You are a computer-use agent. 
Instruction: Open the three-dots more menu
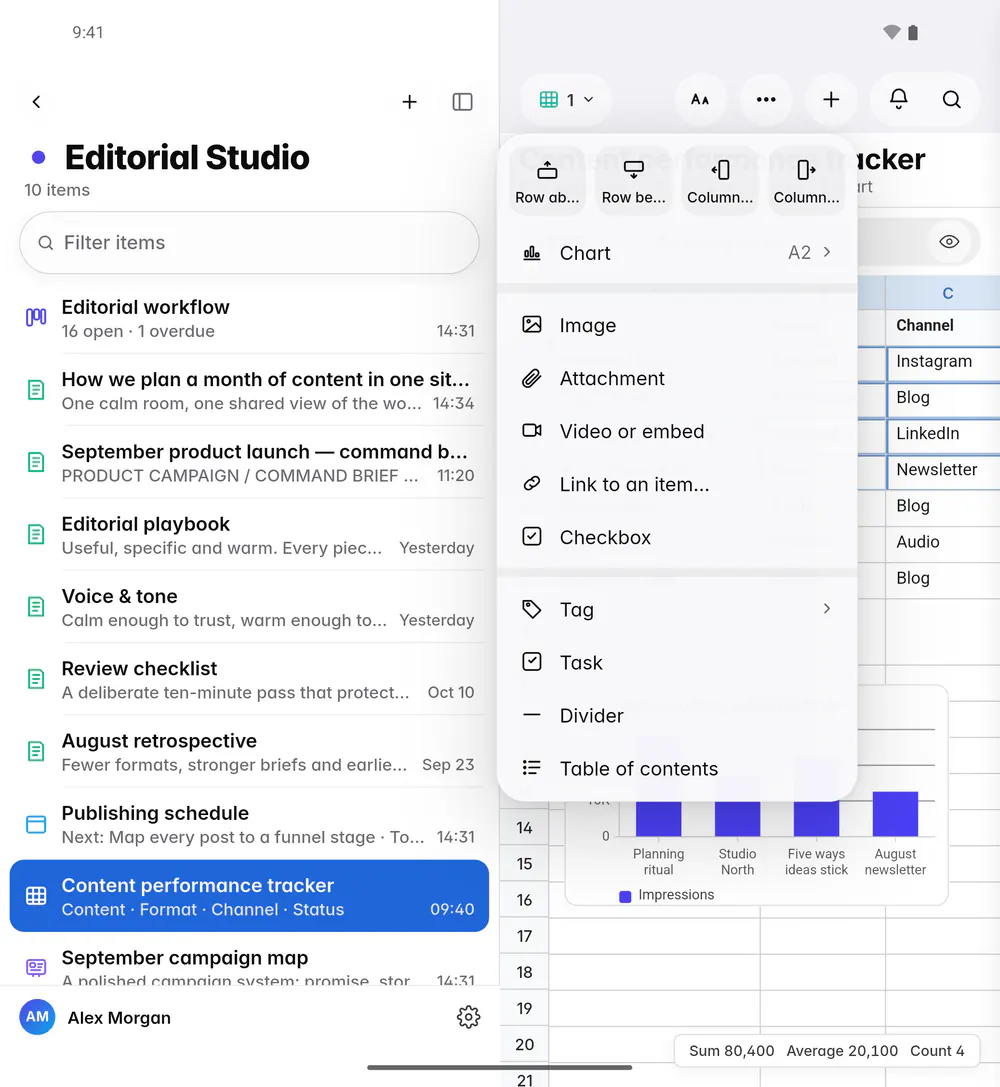(x=766, y=100)
